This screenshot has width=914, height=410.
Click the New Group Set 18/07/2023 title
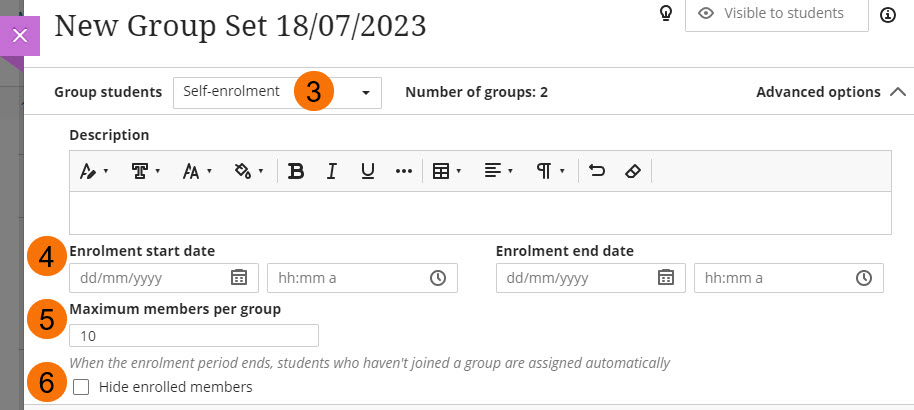[240, 26]
